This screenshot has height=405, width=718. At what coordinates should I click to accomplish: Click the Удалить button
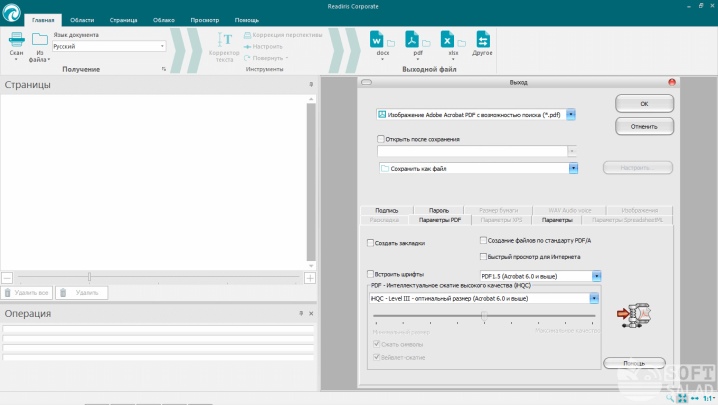[x=82, y=293]
